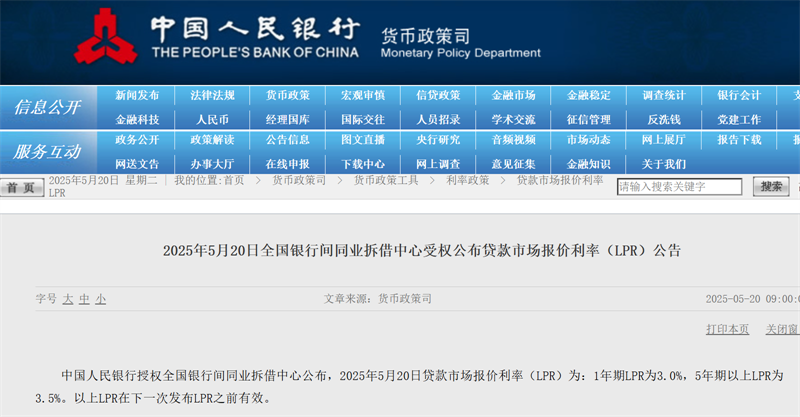
Task: Open 征信管理 section
Action: coord(589,120)
